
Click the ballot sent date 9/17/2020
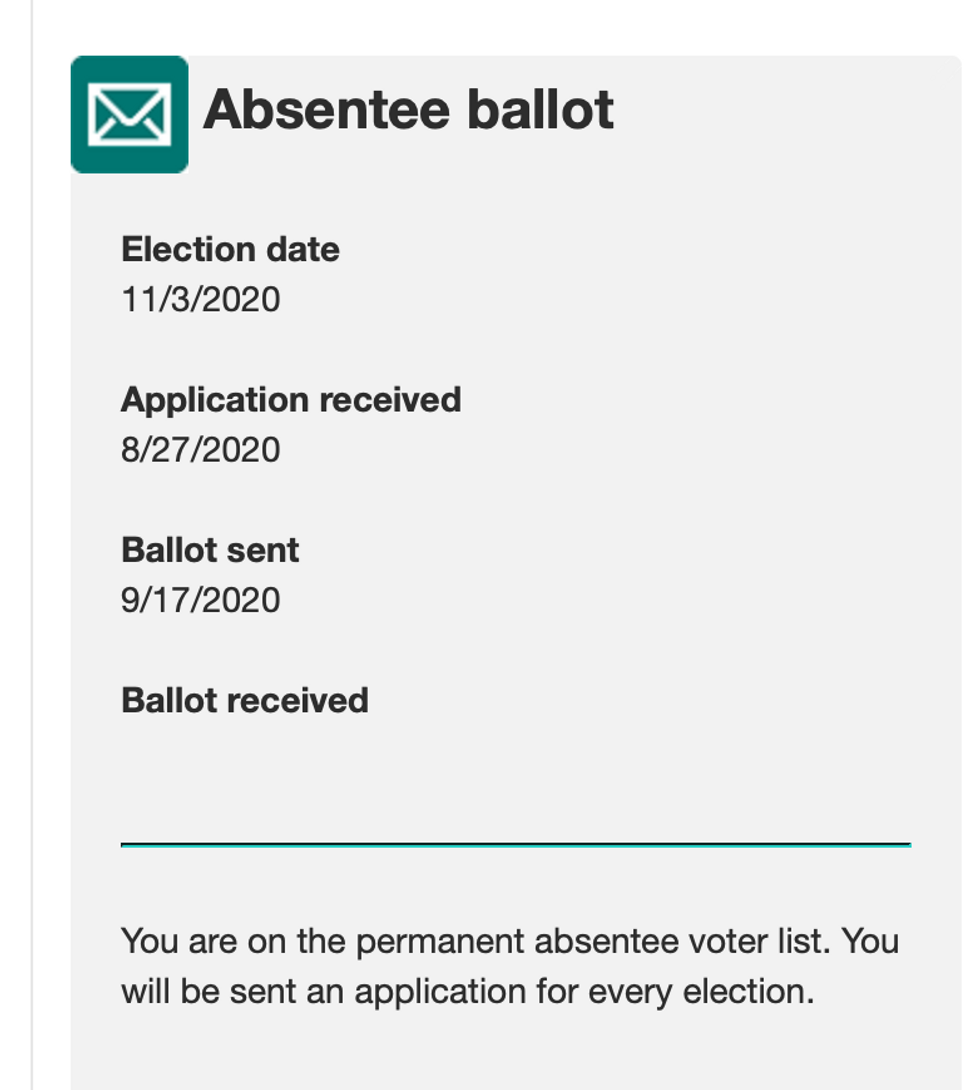200,600
